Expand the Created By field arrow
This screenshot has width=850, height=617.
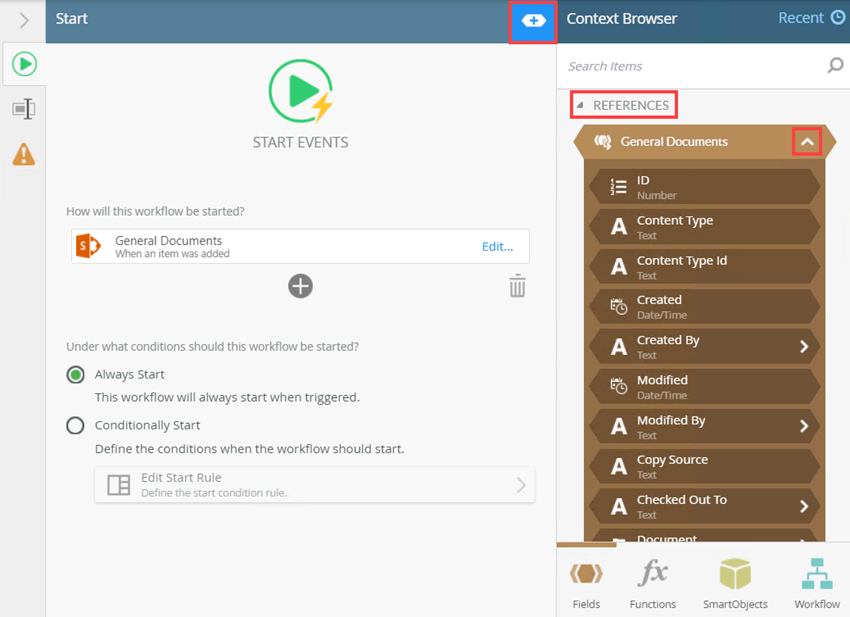coord(804,347)
